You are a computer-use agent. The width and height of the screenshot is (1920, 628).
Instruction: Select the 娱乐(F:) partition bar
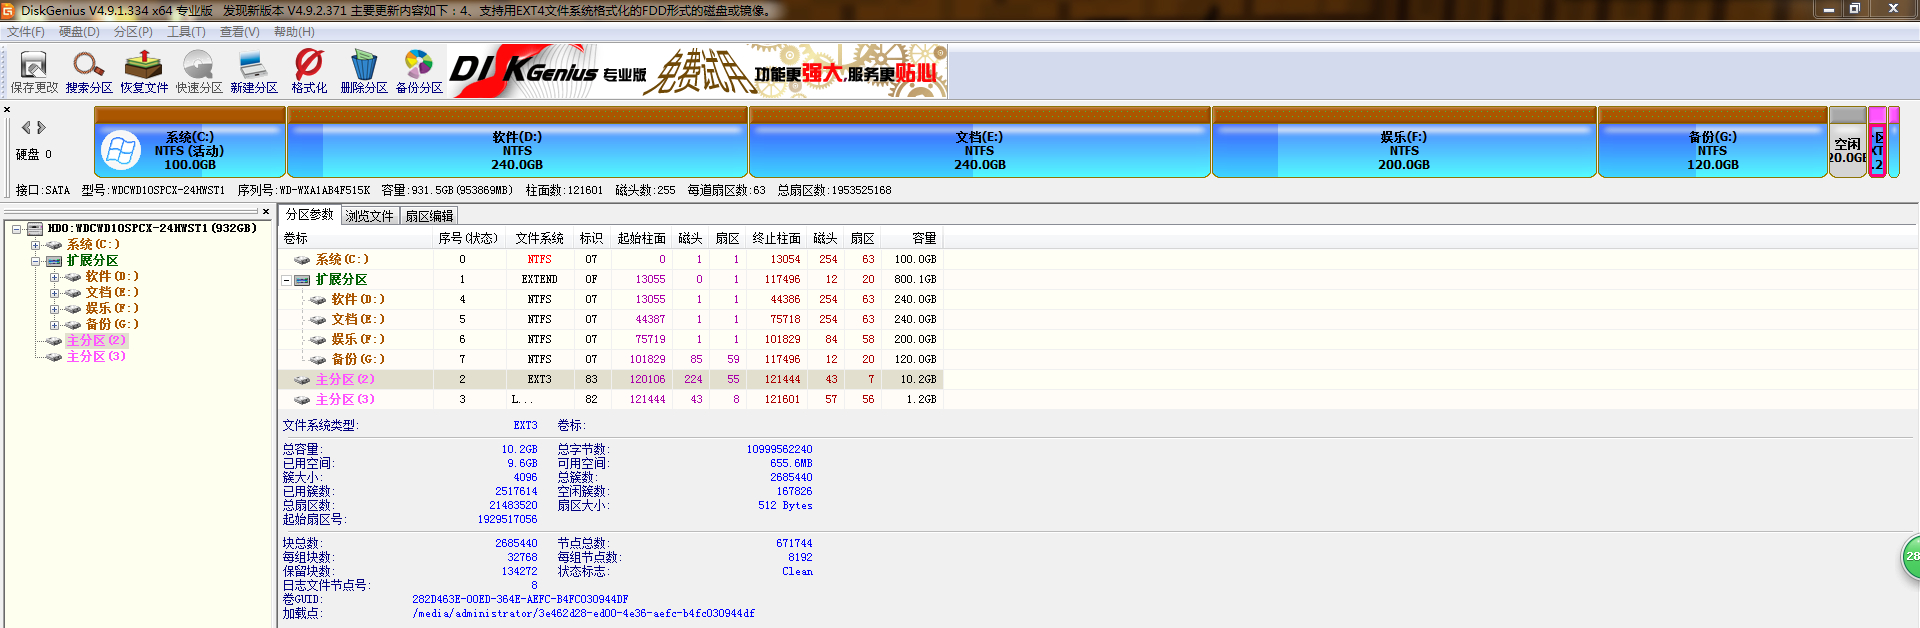1404,142
